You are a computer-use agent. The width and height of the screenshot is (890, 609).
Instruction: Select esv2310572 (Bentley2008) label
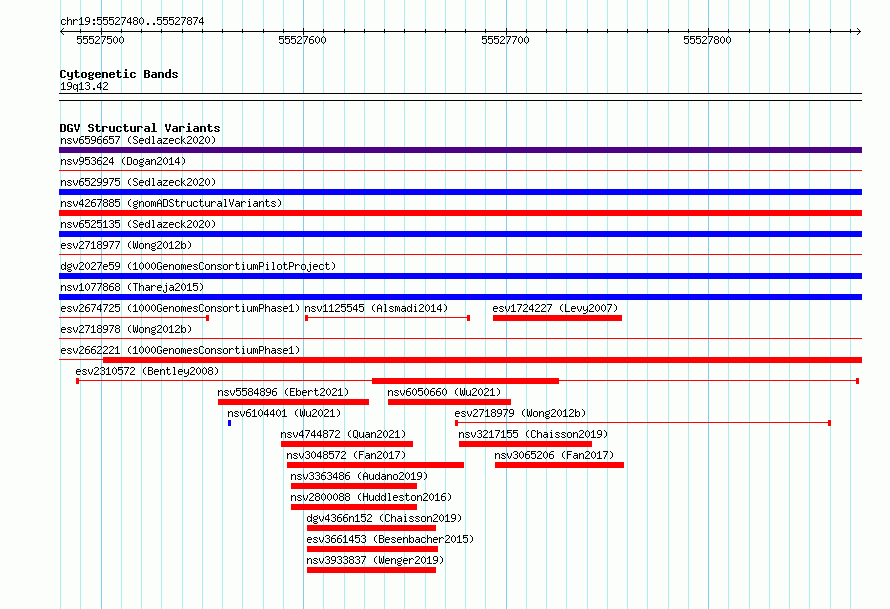coord(147,371)
